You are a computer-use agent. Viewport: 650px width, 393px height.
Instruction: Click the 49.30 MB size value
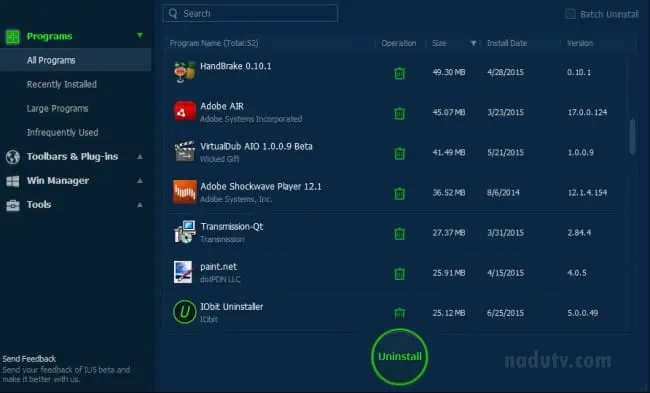449,72
